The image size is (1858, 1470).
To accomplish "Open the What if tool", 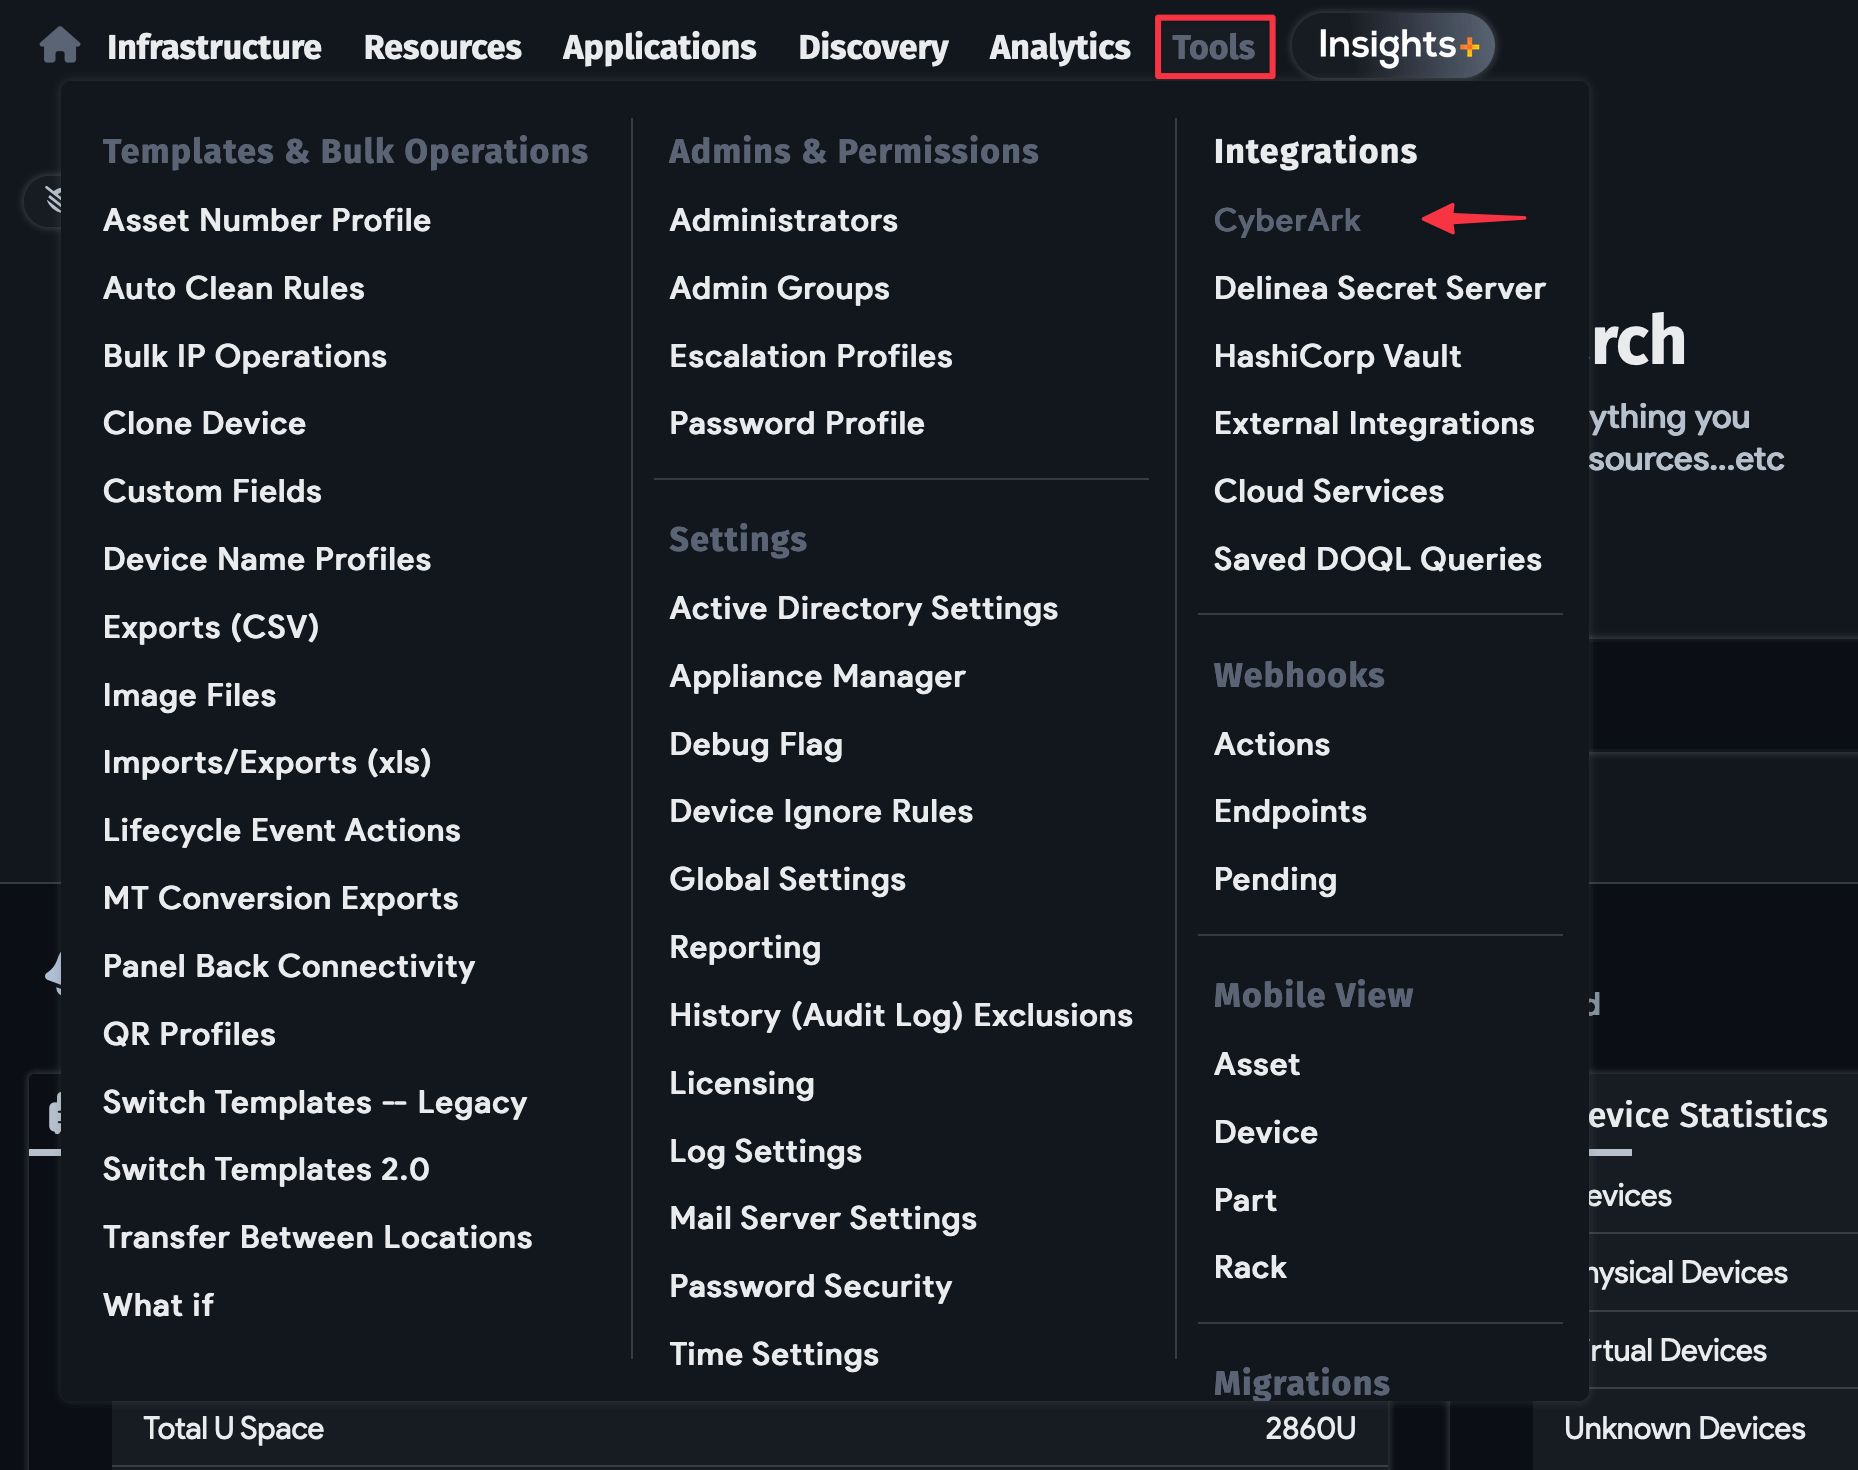I will [x=158, y=1305].
